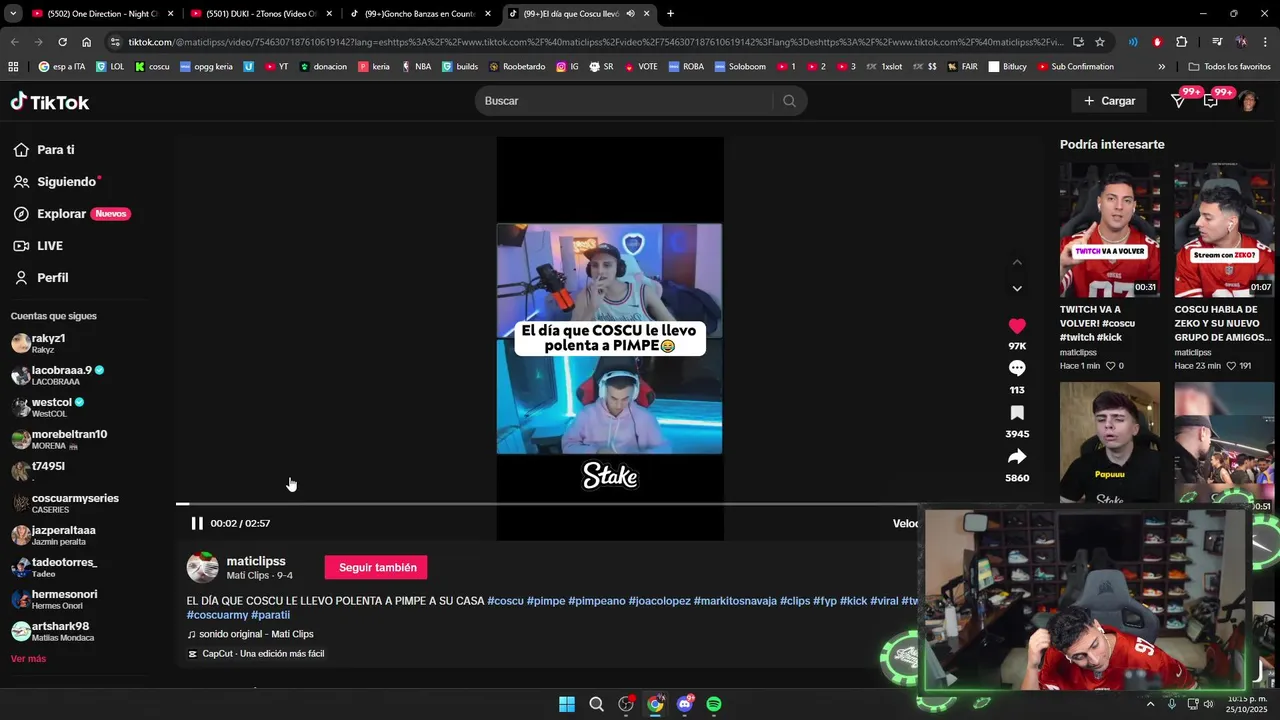Open followed account morebeltran10
Viewport: 1280px width, 720px height.
click(59, 439)
